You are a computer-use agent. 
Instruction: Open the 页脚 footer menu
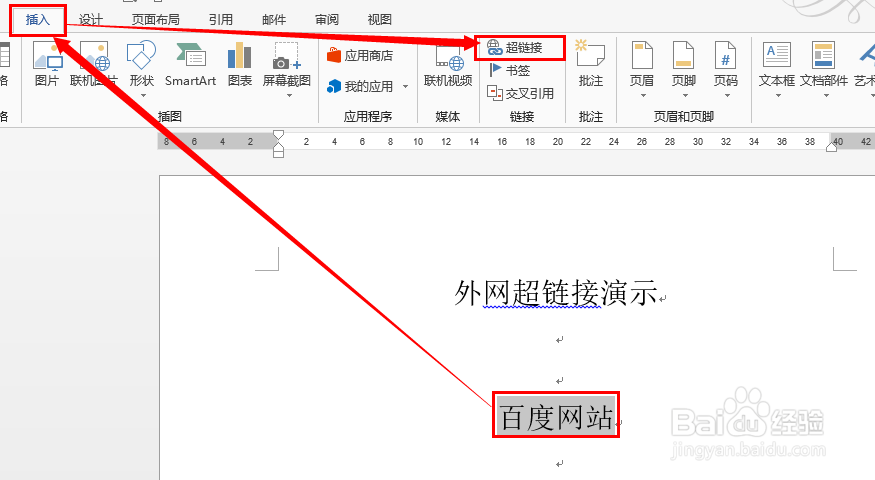[x=684, y=64]
